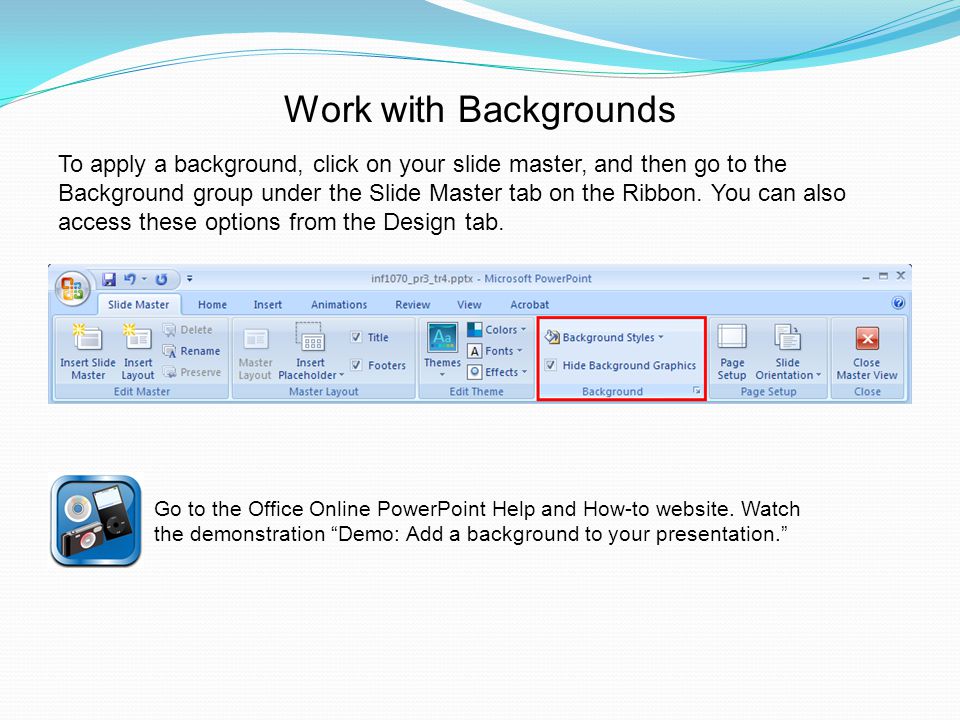Click the Background Styles paint bucket icon
The width and height of the screenshot is (960, 720).
552,337
